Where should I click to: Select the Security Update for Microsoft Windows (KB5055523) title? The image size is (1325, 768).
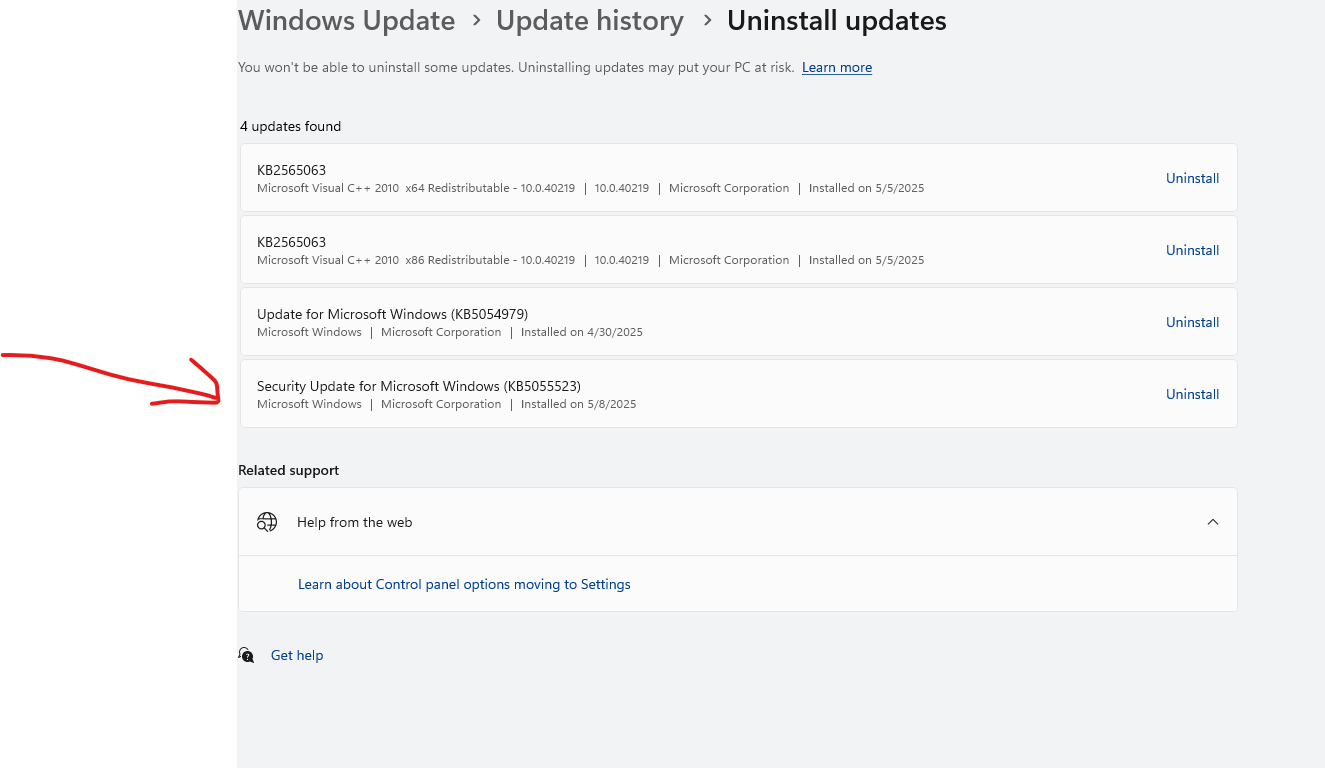419,386
